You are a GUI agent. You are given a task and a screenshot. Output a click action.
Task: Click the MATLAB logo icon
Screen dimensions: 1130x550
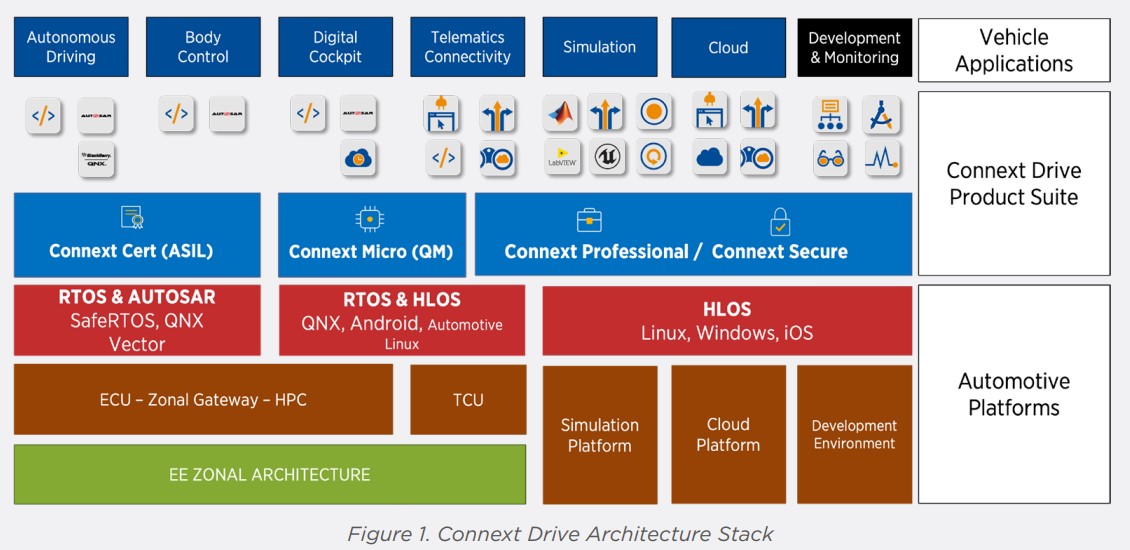tap(561, 114)
